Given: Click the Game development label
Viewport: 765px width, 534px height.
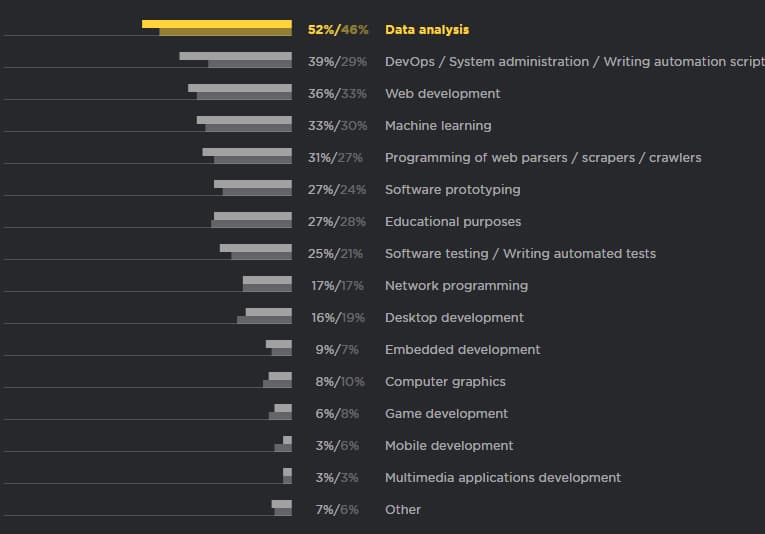Looking at the screenshot, I should (446, 414).
